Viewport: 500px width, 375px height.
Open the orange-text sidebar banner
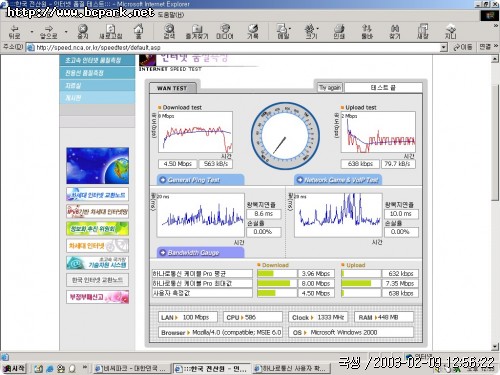click(x=97, y=246)
